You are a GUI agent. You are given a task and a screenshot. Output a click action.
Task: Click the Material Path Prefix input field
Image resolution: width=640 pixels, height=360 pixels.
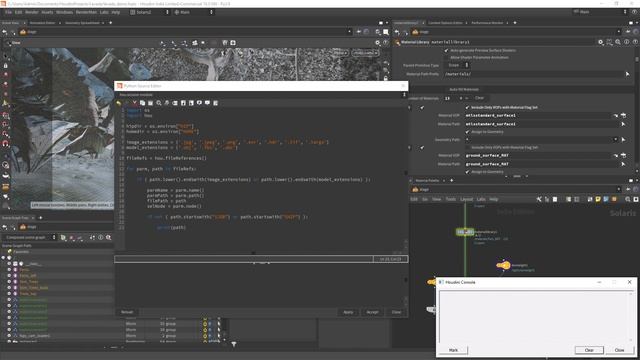click(533, 74)
